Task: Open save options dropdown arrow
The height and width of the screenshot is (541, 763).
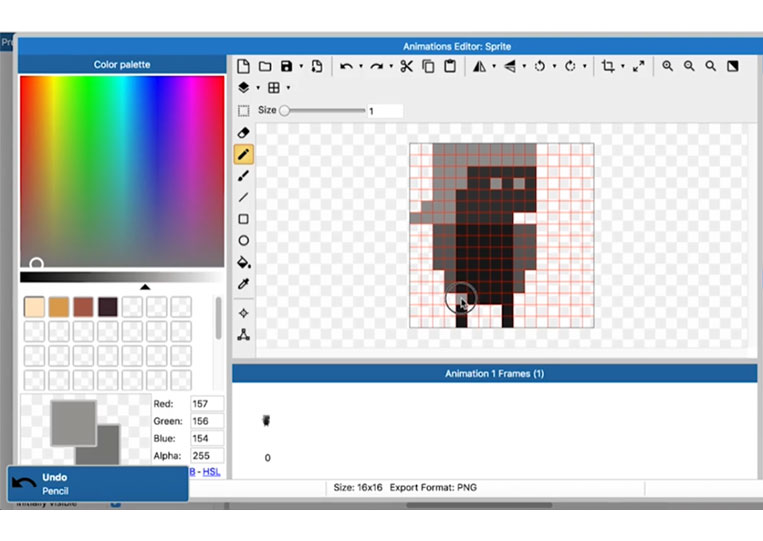Action: point(301,66)
